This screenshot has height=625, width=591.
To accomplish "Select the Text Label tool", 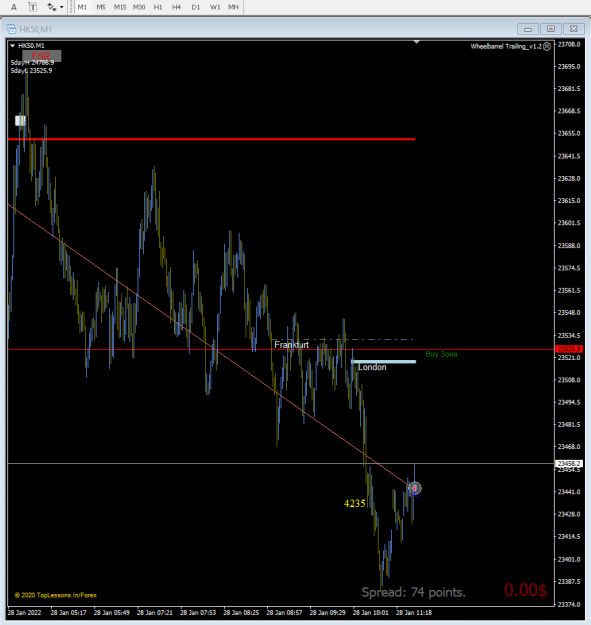I will coord(33,7).
